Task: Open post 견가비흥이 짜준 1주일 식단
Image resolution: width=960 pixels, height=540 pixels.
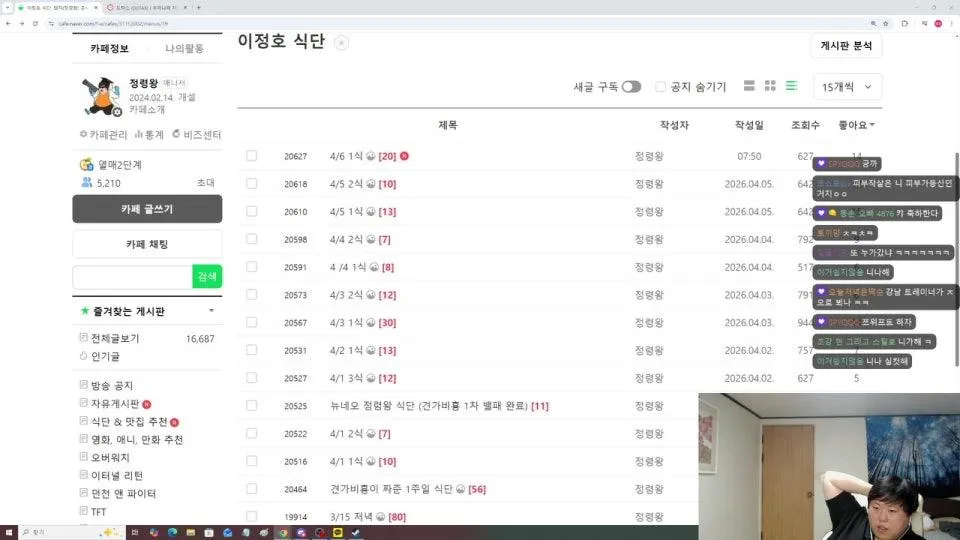Action: 391,489
